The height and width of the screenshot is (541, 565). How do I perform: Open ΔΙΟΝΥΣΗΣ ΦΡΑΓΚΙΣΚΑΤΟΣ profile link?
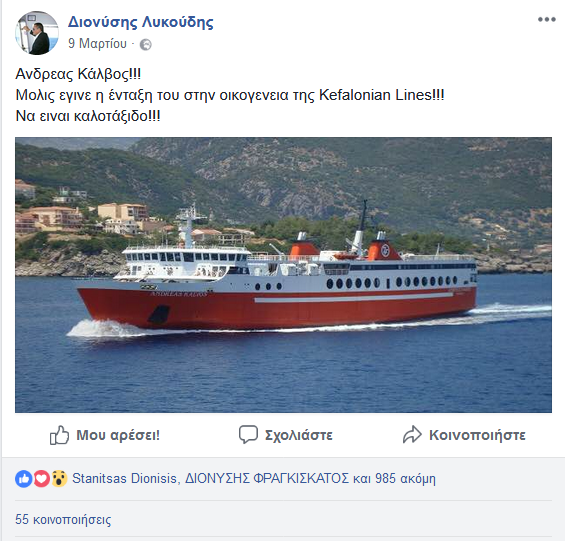pyautogui.click(x=267, y=479)
